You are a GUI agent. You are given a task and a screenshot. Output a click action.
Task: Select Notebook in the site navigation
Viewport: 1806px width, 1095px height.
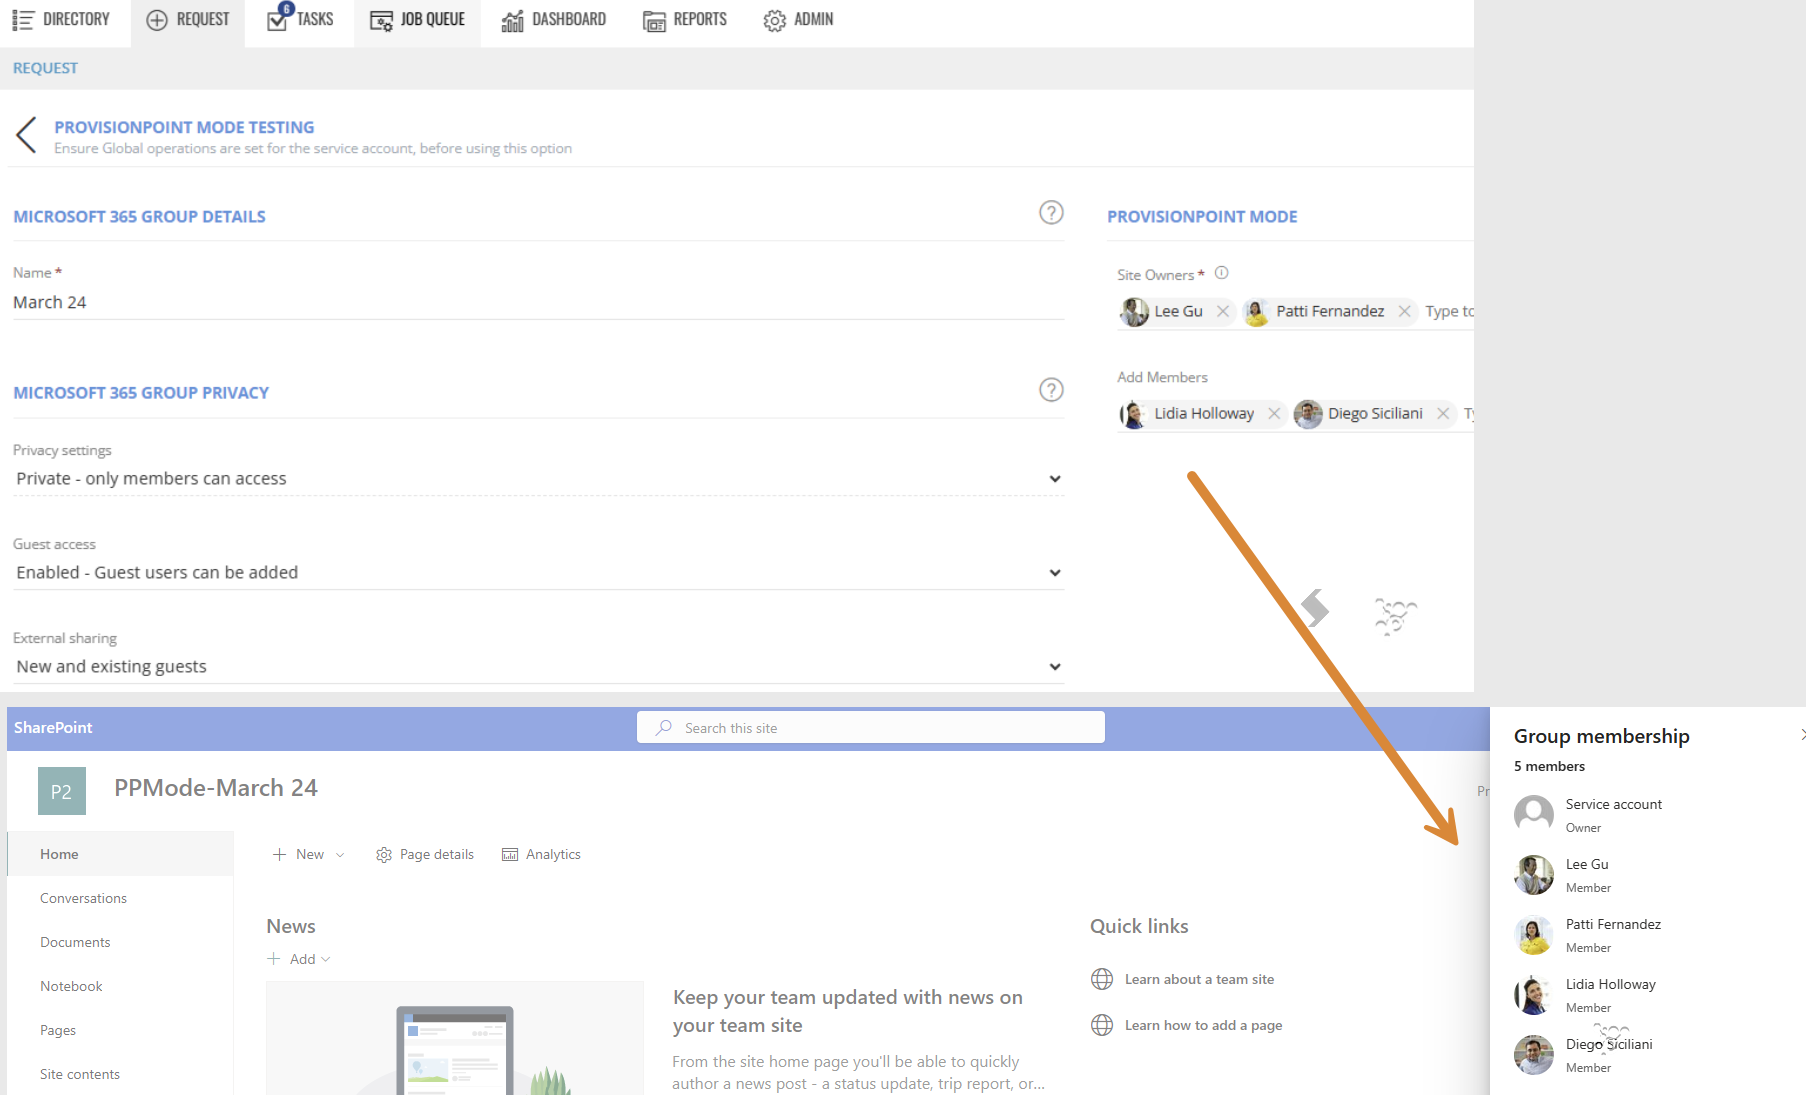71,986
